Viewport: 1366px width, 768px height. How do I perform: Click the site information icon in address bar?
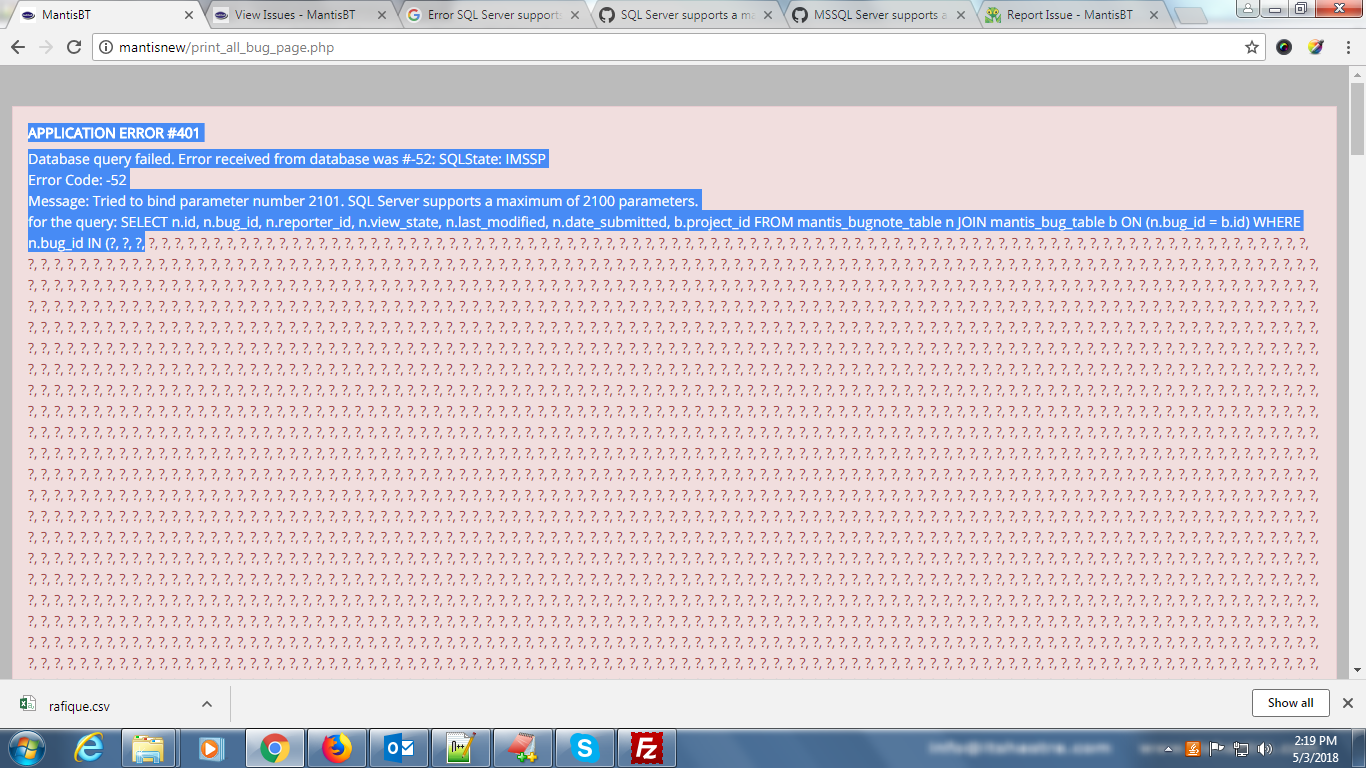[107, 47]
